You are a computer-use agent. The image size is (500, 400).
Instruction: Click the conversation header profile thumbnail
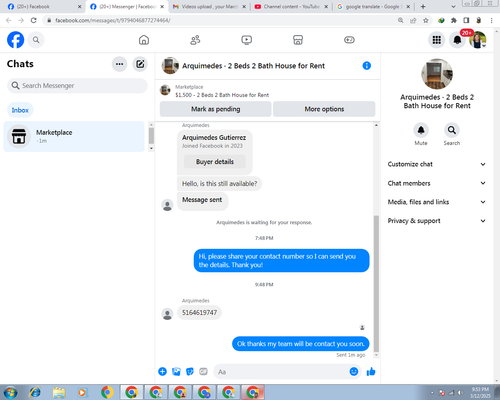[170, 66]
